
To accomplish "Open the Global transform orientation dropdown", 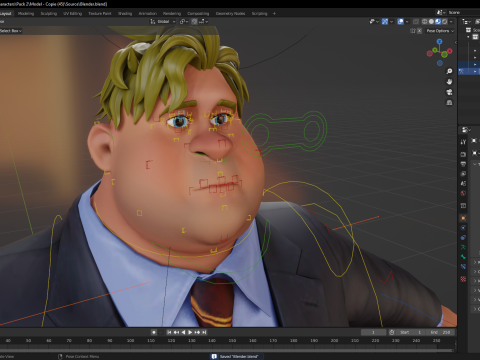I will point(163,21).
